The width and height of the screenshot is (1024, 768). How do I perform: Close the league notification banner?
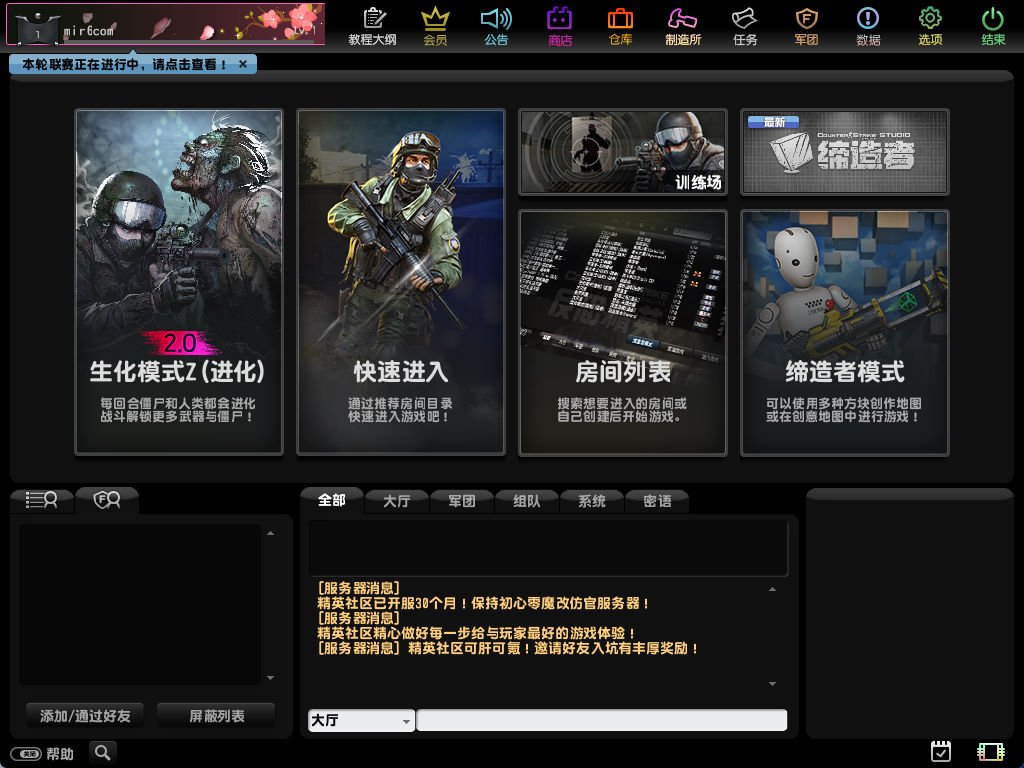(x=244, y=64)
